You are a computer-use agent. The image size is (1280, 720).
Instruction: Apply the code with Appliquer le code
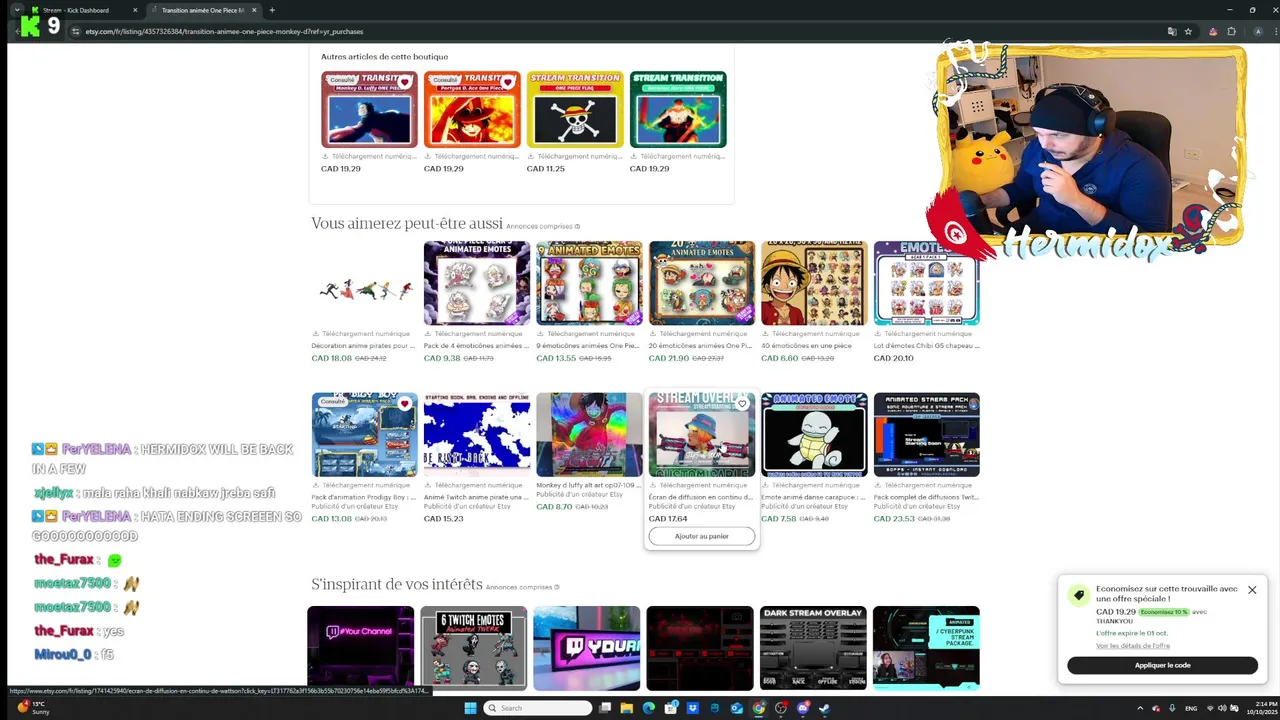click(x=1162, y=665)
